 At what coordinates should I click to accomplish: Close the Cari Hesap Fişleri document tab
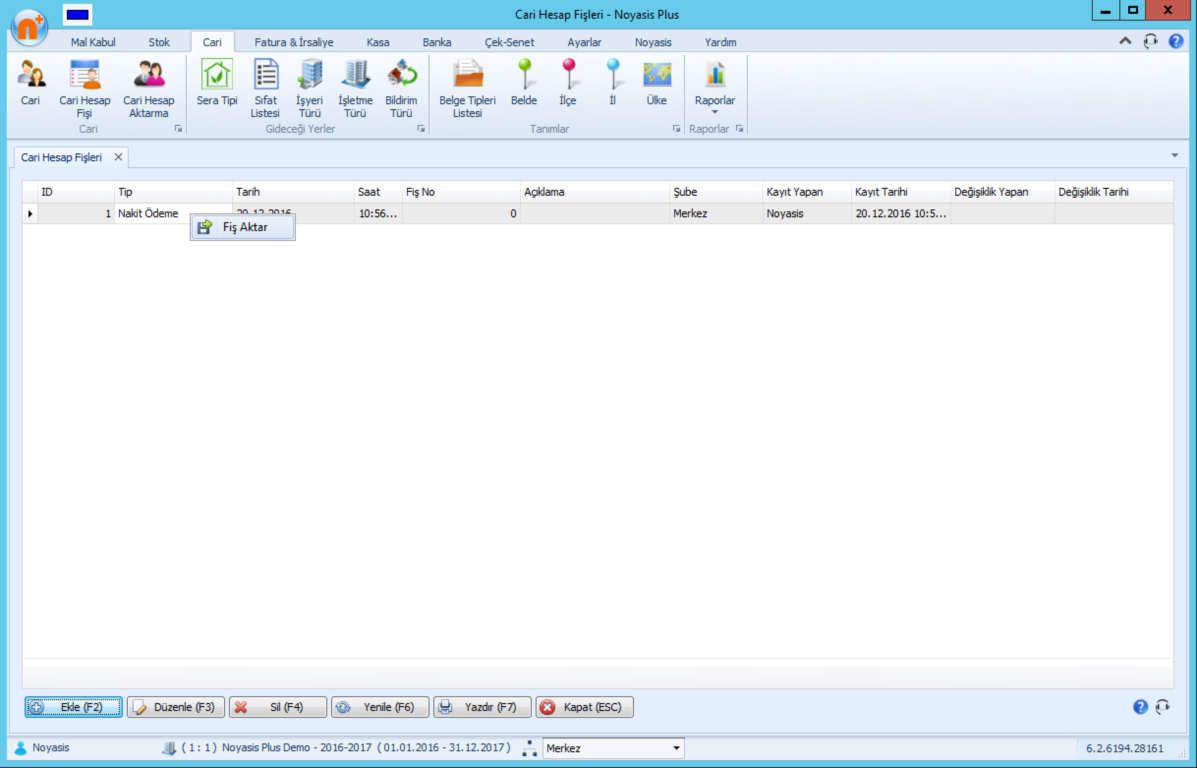point(118,157)
